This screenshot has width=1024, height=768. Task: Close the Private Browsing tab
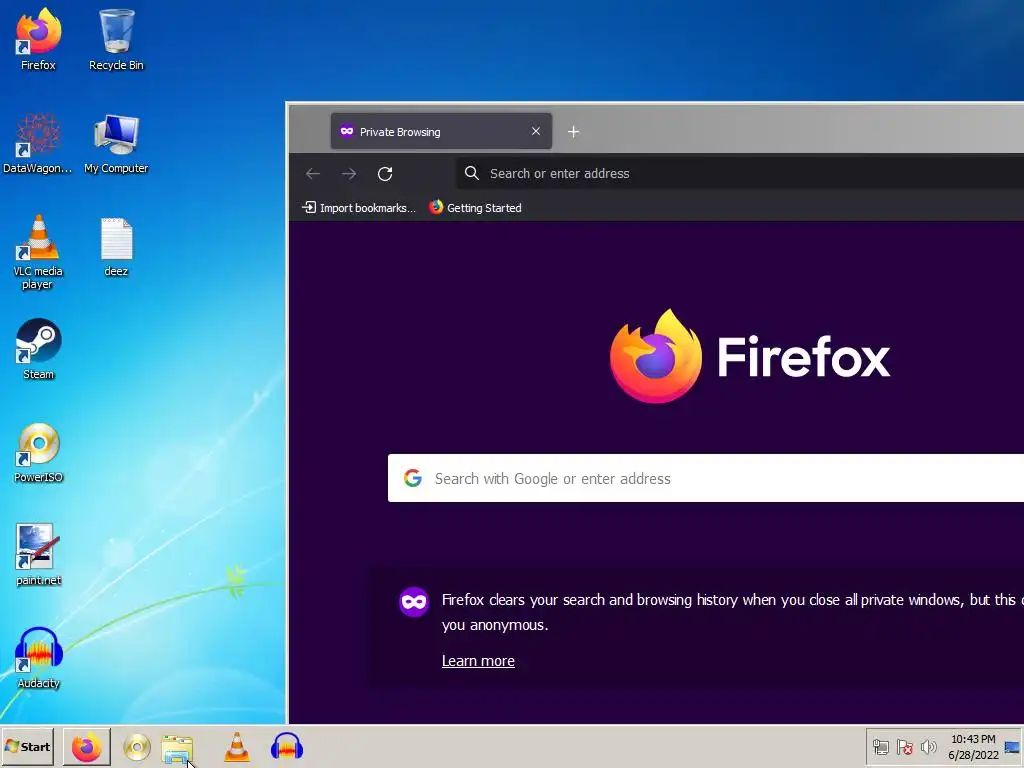(536, 131)
